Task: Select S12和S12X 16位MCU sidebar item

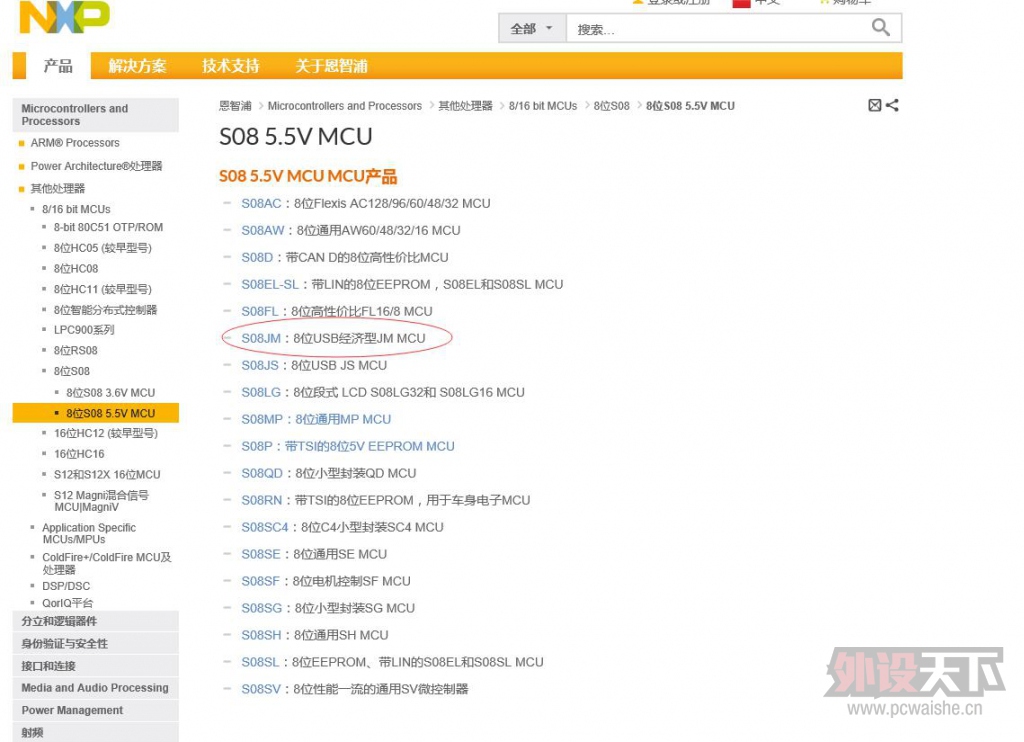Action: [x=107, y=474]
